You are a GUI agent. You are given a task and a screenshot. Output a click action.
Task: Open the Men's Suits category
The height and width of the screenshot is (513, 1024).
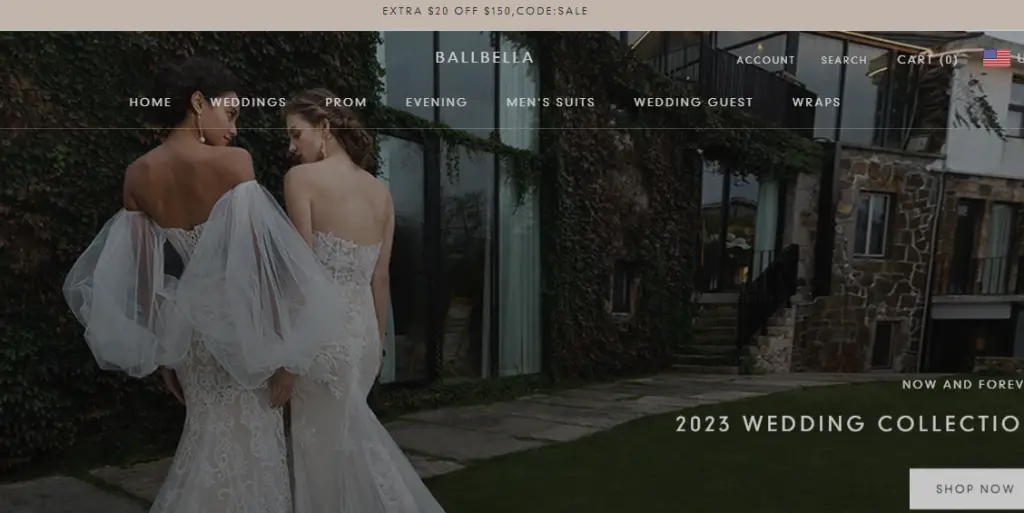point(550,102)
